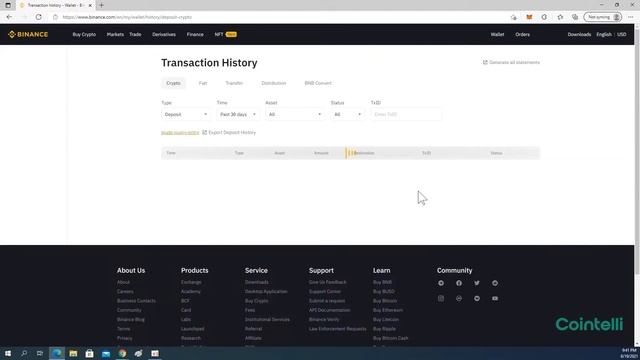The width and height of the screenshot is (640, 360).
Task: Open the Orders header menu
Action: tap(522, 35)
